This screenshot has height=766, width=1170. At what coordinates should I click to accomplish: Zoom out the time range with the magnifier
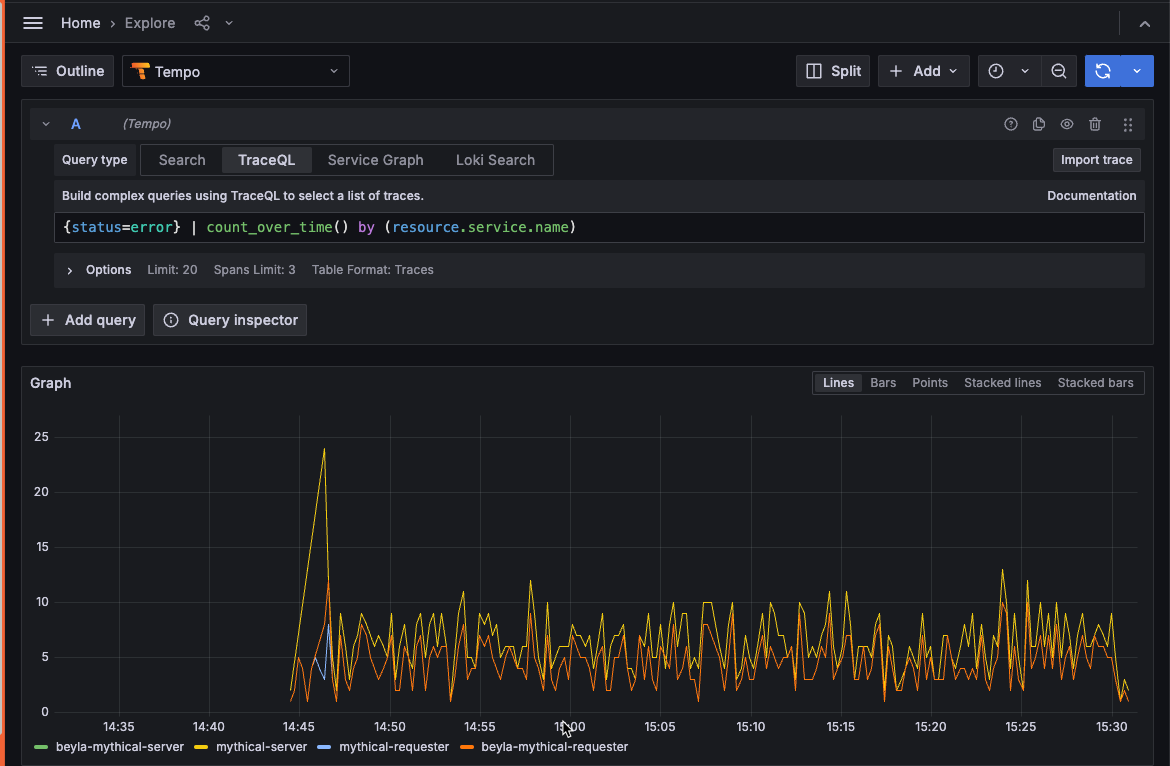pos(1058,71)
